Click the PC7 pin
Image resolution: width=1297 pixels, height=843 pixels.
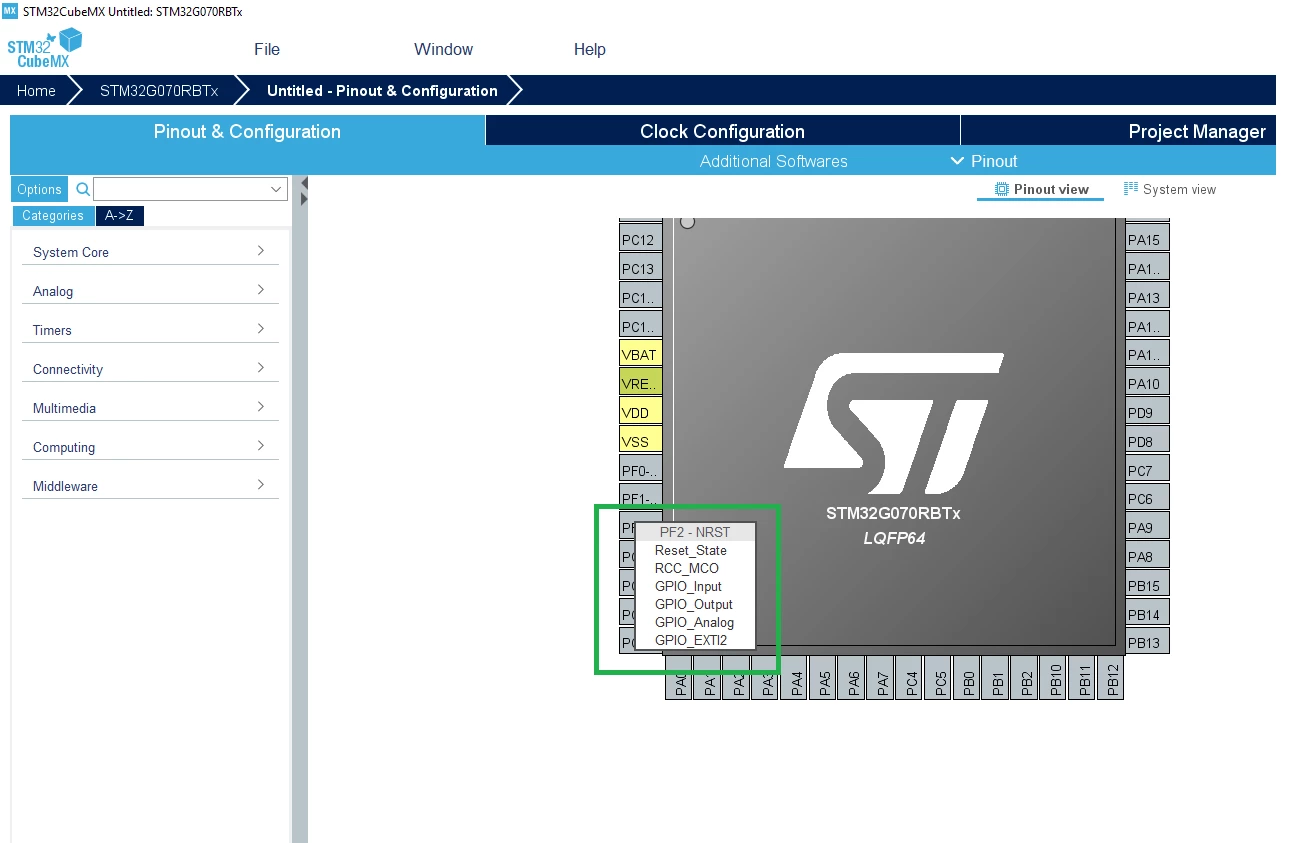(1147, 470)
